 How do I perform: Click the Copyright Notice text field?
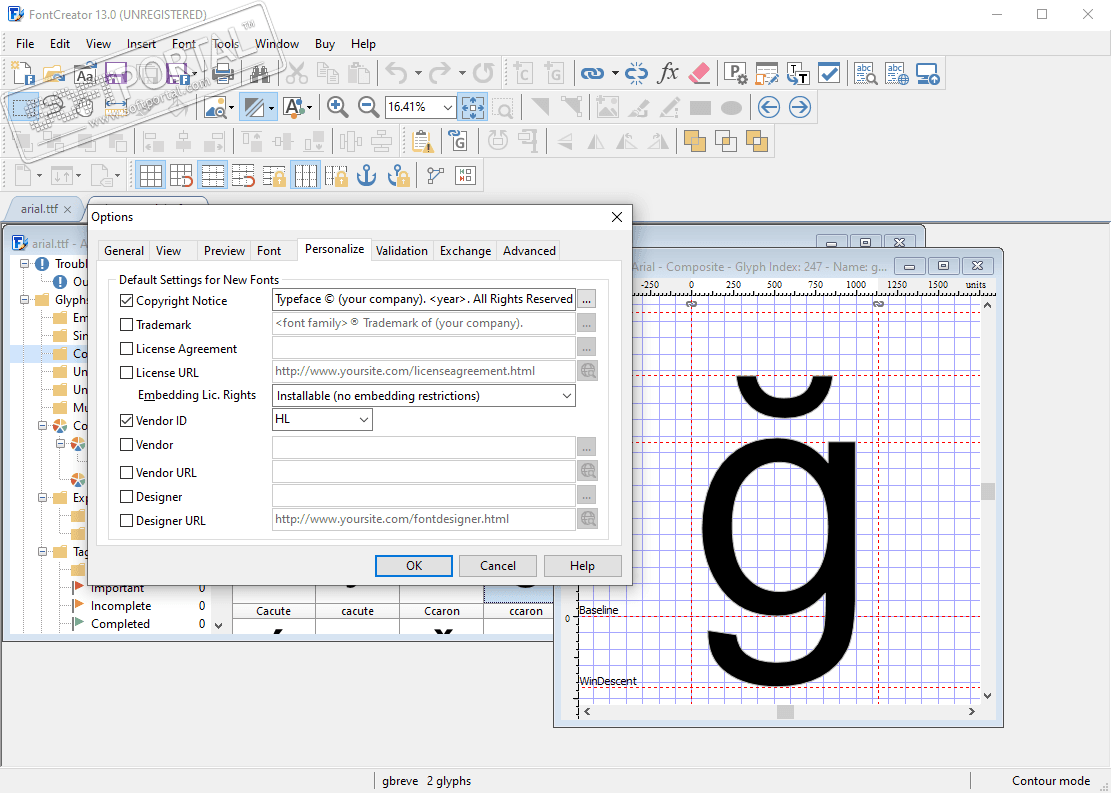click(423, 299)
